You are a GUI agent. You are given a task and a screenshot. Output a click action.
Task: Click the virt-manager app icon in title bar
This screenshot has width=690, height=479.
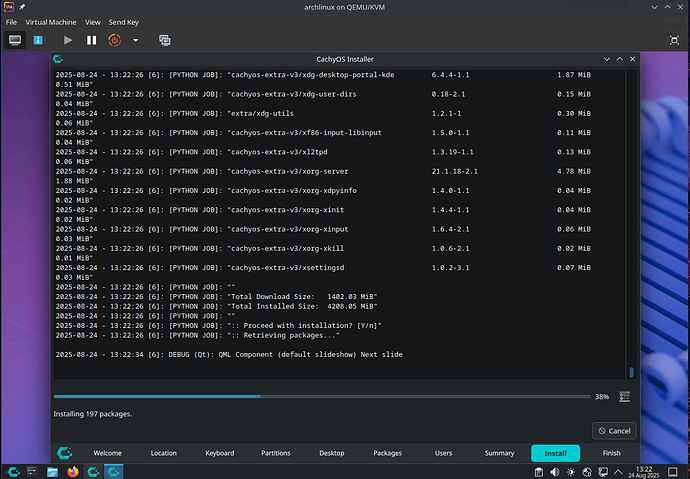click(x=9, y=7)
